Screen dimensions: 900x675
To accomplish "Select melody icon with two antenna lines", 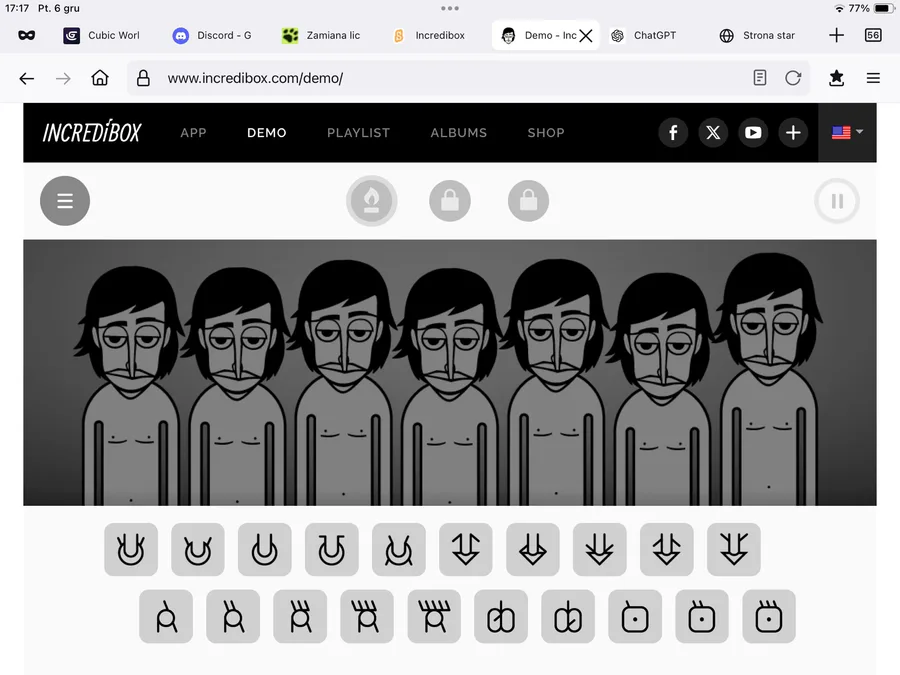I will (x=233, y=616).
